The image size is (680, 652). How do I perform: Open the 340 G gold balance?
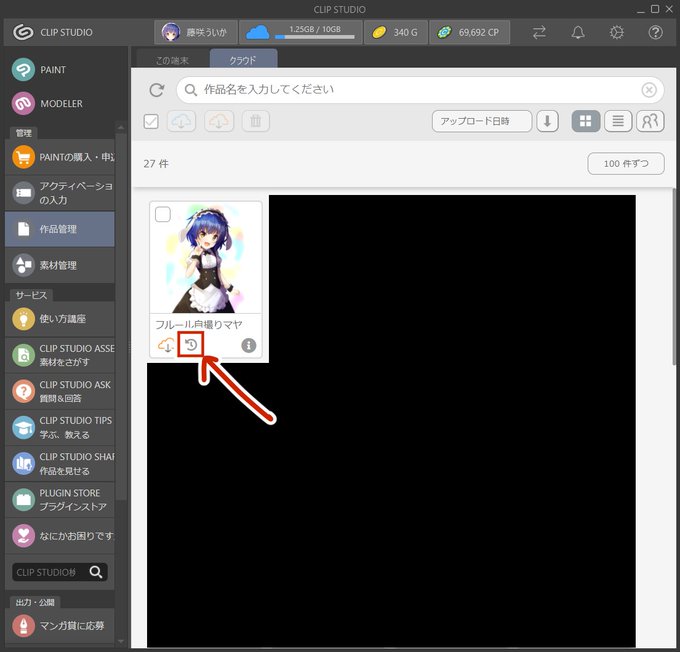pyautogui.click(x=396, y=32)
